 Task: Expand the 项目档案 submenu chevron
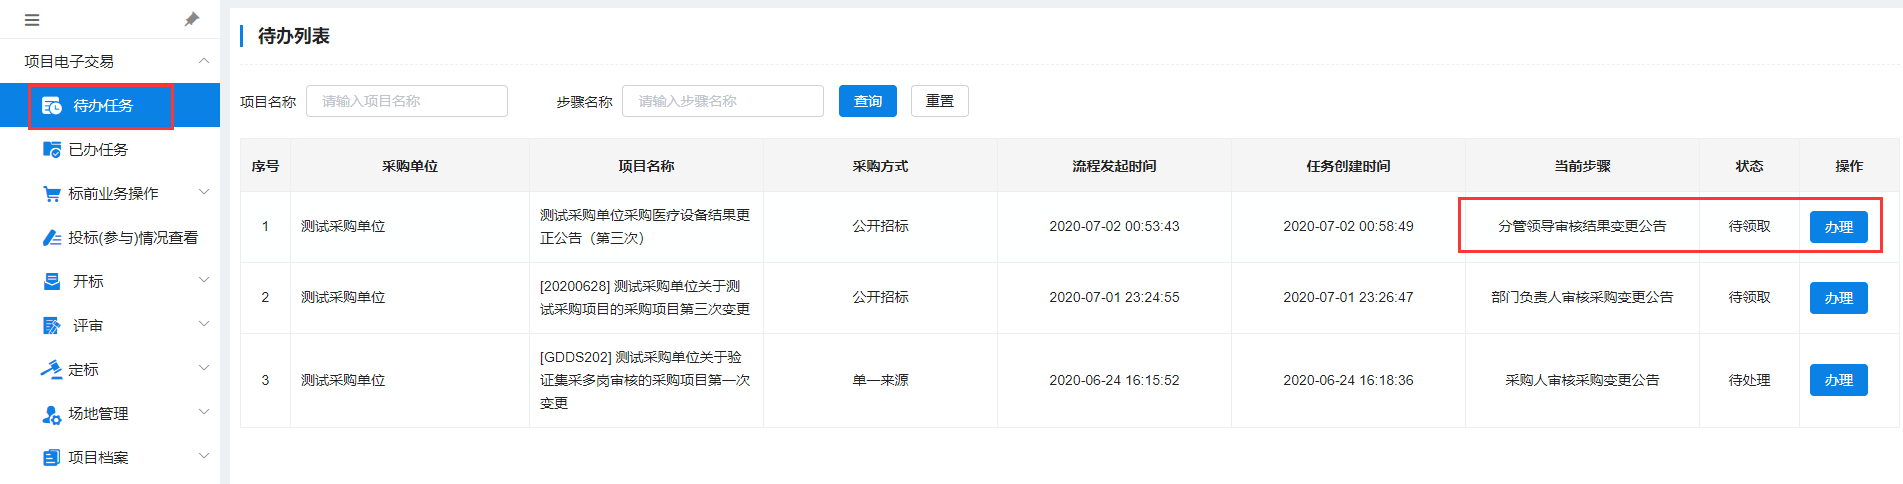tap(204, 456)
